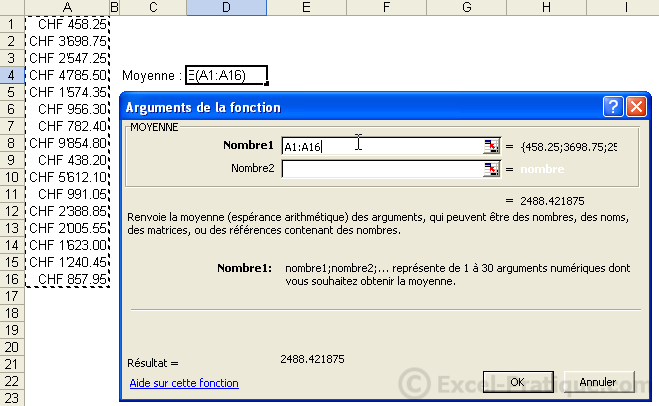
Task: Click cell with CHF 956.30
Action: pyautogui.click(x=67, y=109)
